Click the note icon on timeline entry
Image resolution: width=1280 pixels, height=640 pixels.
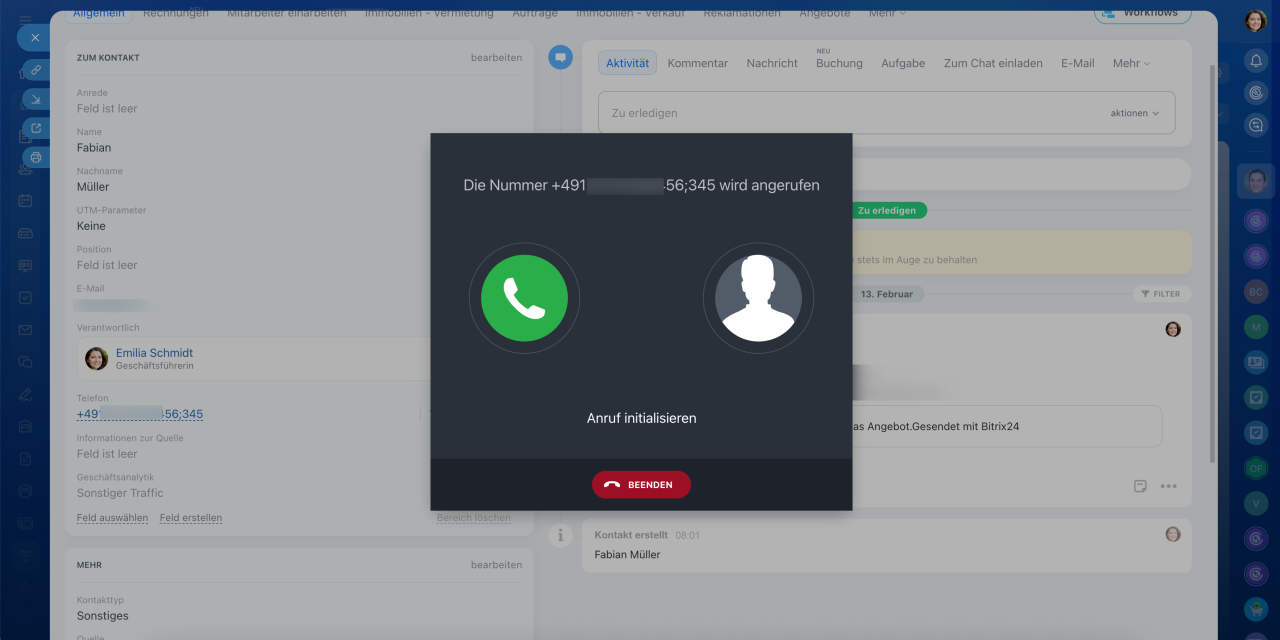tap(1140, 486)
